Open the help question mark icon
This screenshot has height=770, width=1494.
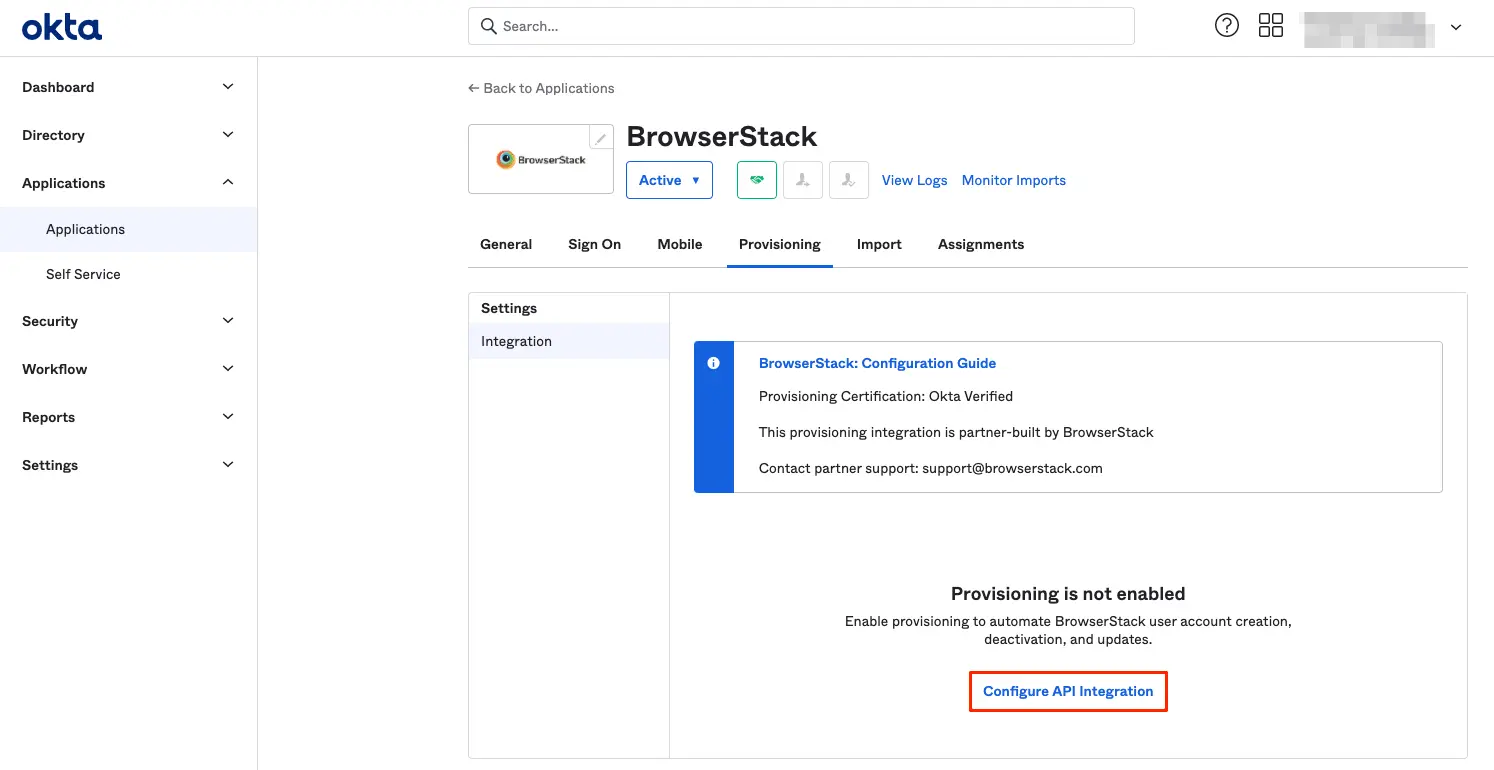(1226, 26)
